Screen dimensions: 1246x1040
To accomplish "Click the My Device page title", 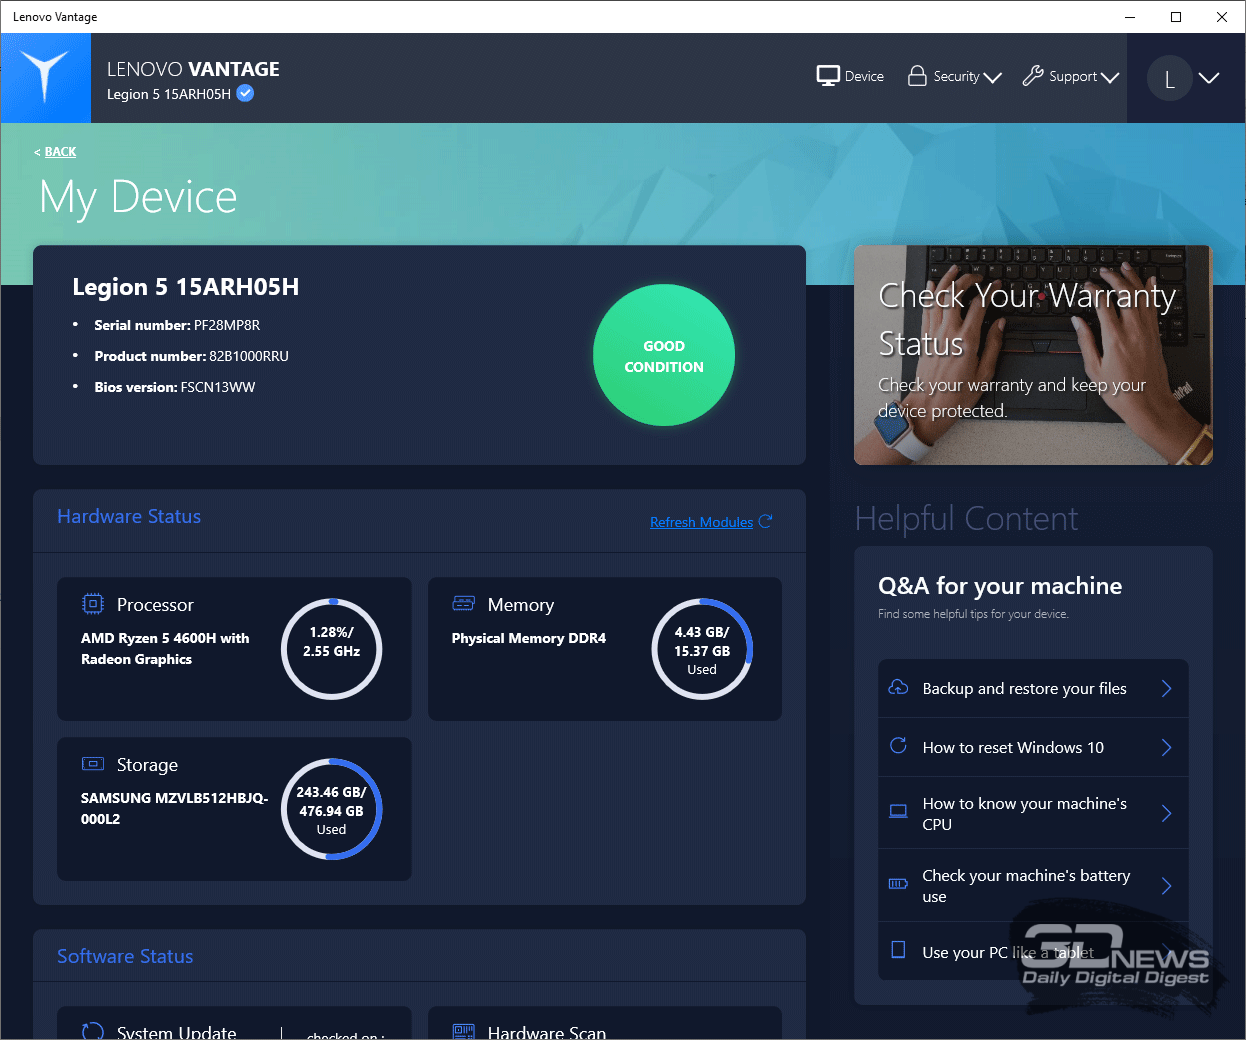I will (138, 197).
